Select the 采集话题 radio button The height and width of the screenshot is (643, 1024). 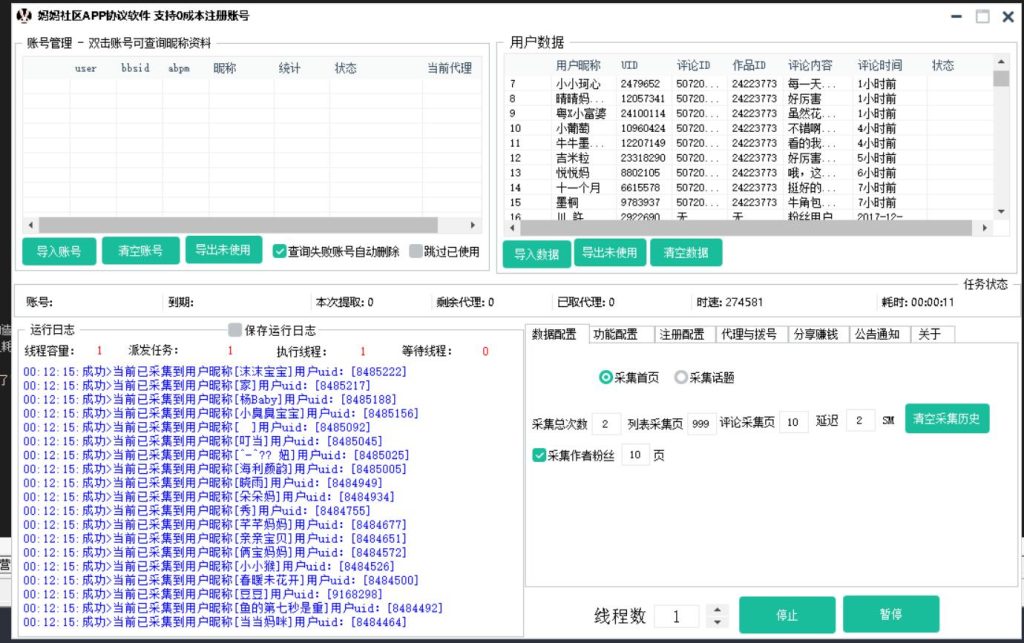point(681,378)
